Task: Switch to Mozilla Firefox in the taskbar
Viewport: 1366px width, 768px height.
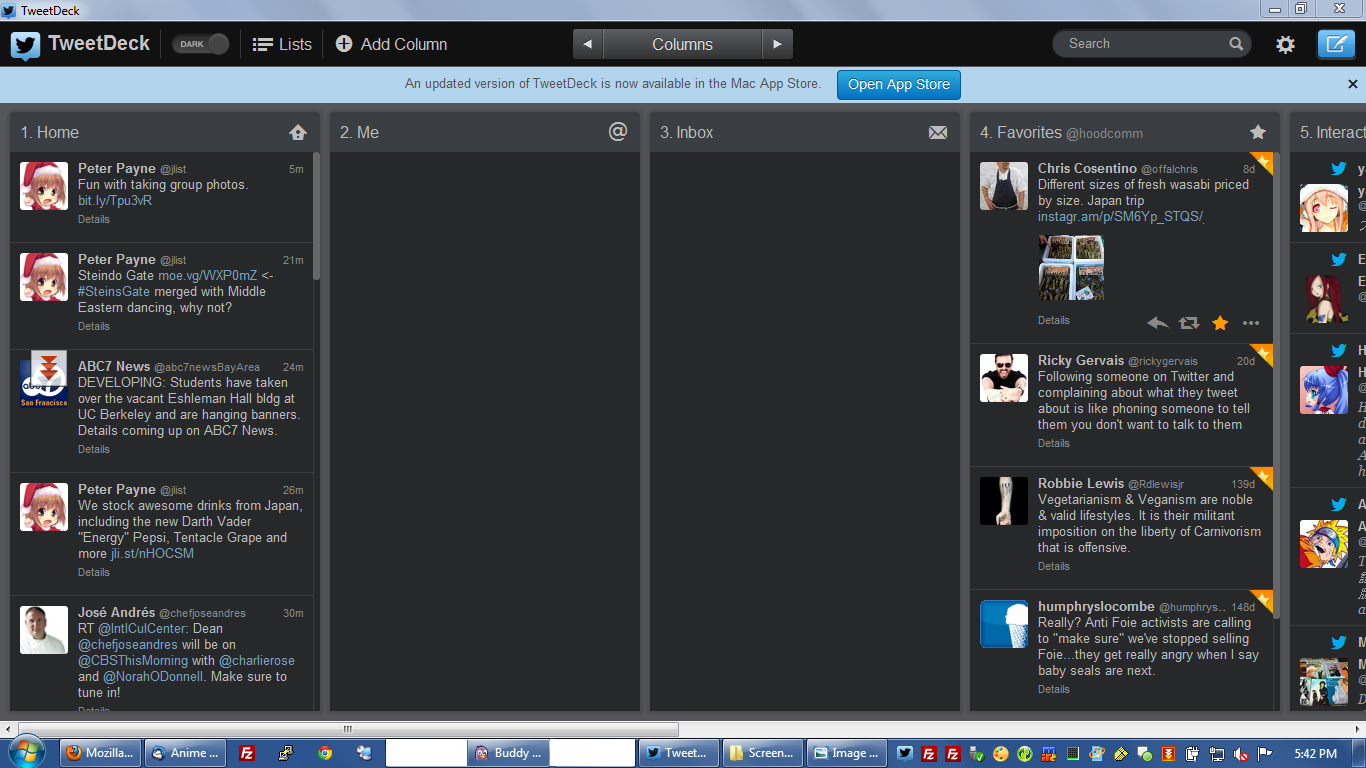Action: click(100, 753)
